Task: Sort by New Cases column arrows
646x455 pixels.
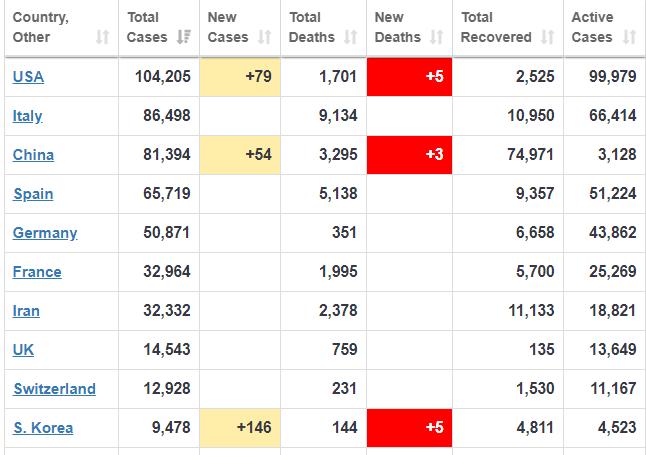Action: 264,37
